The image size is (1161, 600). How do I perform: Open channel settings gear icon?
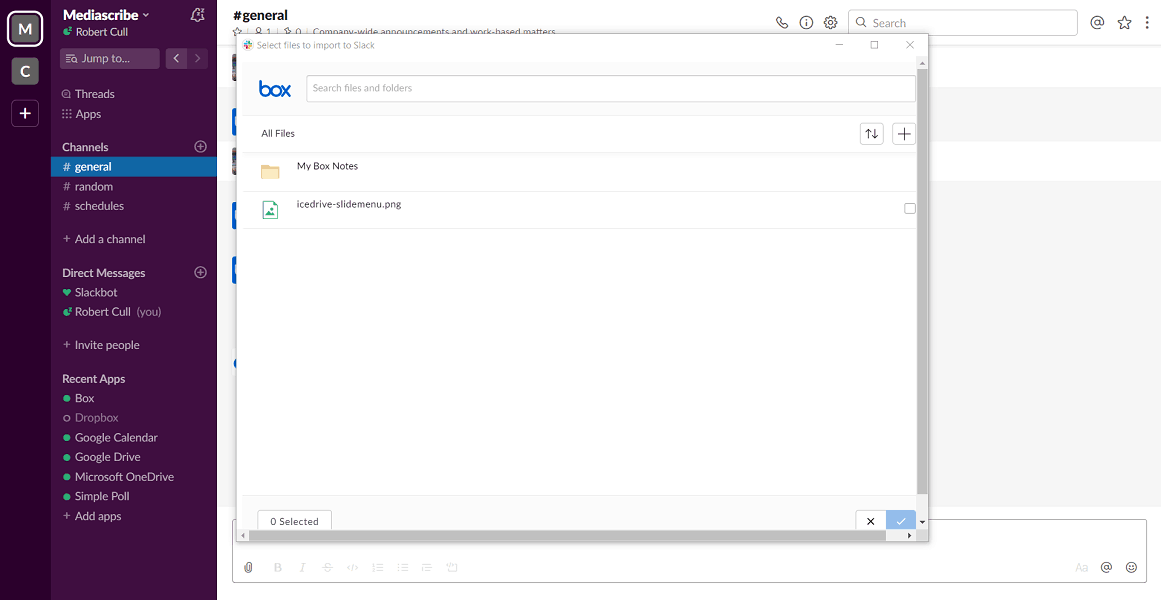click(831, 23)
